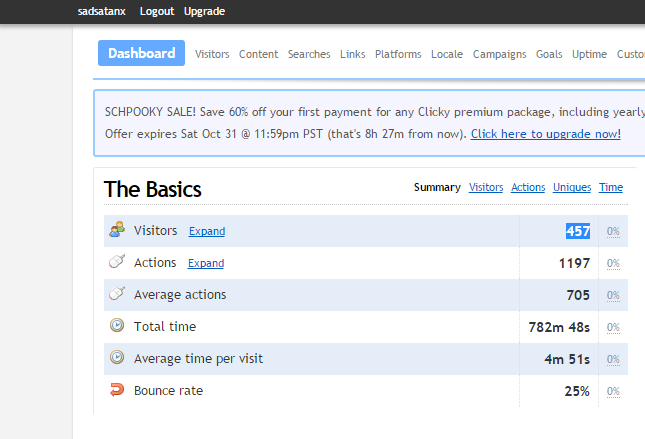The width and height of the screenshot is (645, 439).
Task: Click the highlighted 457 visitors count
Action: pyautogui.click(x=578, y=231)
